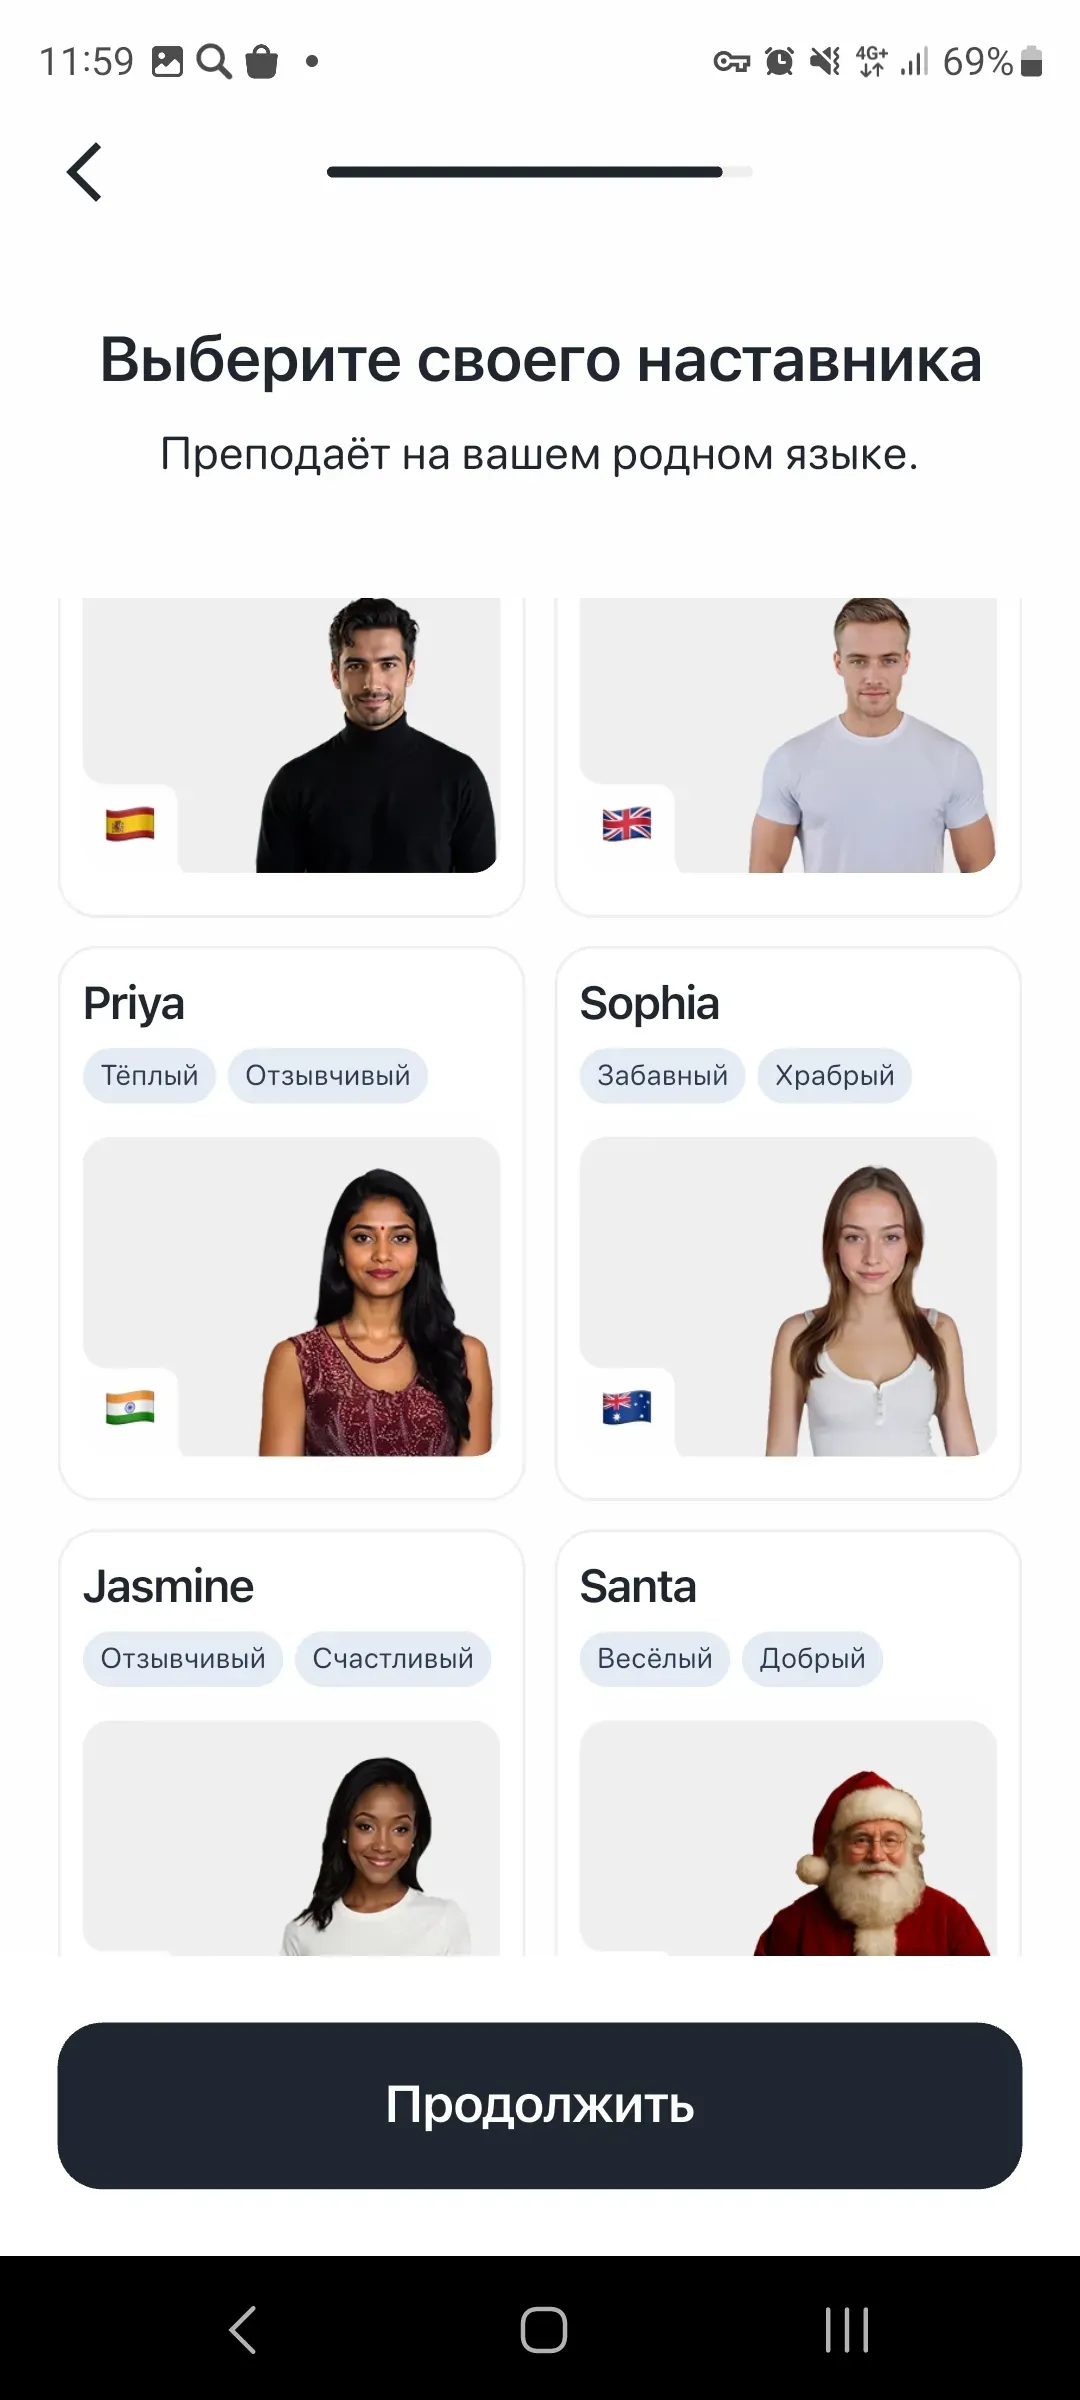The height and width of the screenshot is (2400, 1080).
Task: Select the Sophia mentor photo
Action: click(x=788, y=1296)
